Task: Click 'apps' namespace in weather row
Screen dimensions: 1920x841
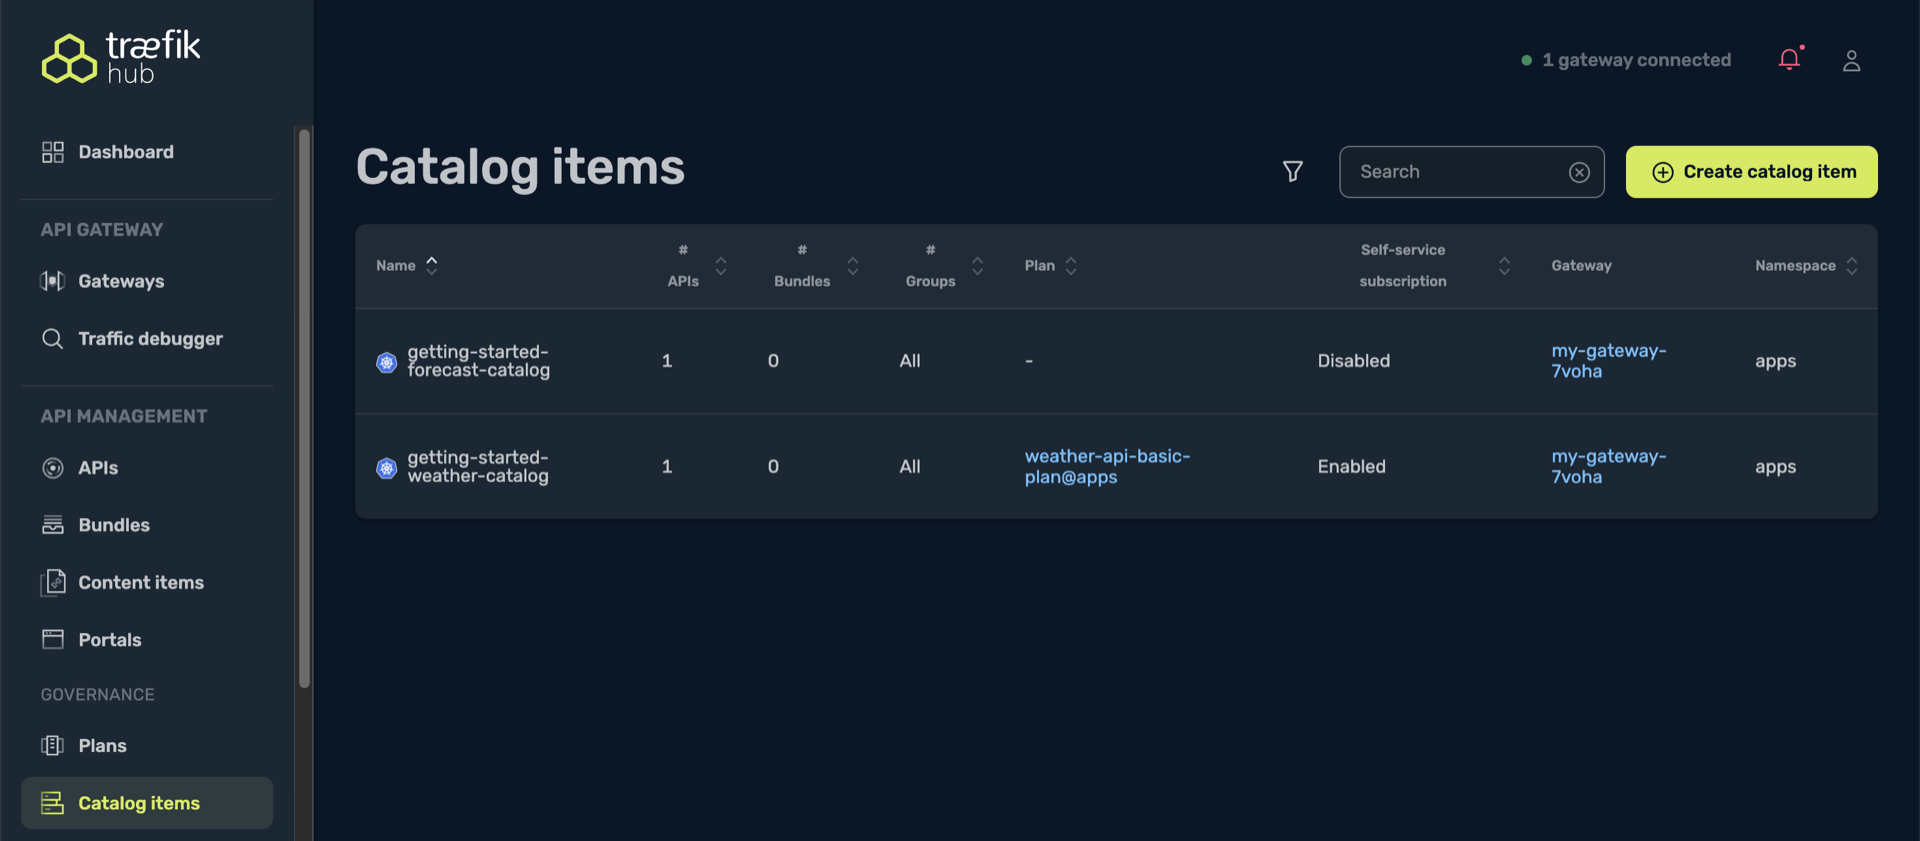Action: coord(1775,468)
